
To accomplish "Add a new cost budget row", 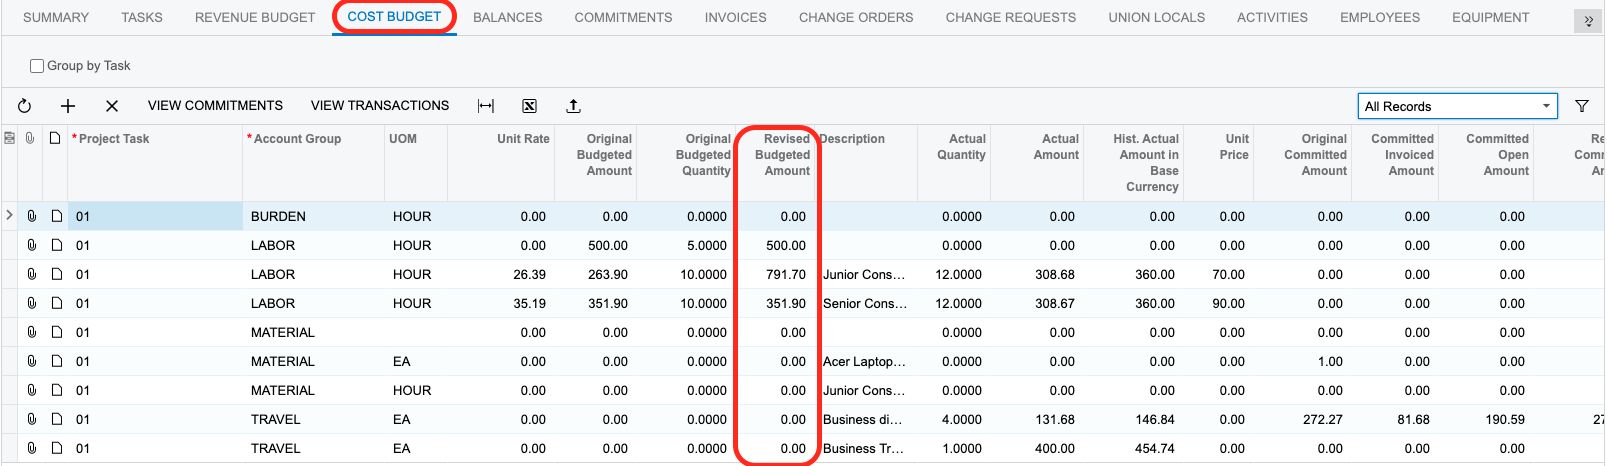I will [68, 106].
